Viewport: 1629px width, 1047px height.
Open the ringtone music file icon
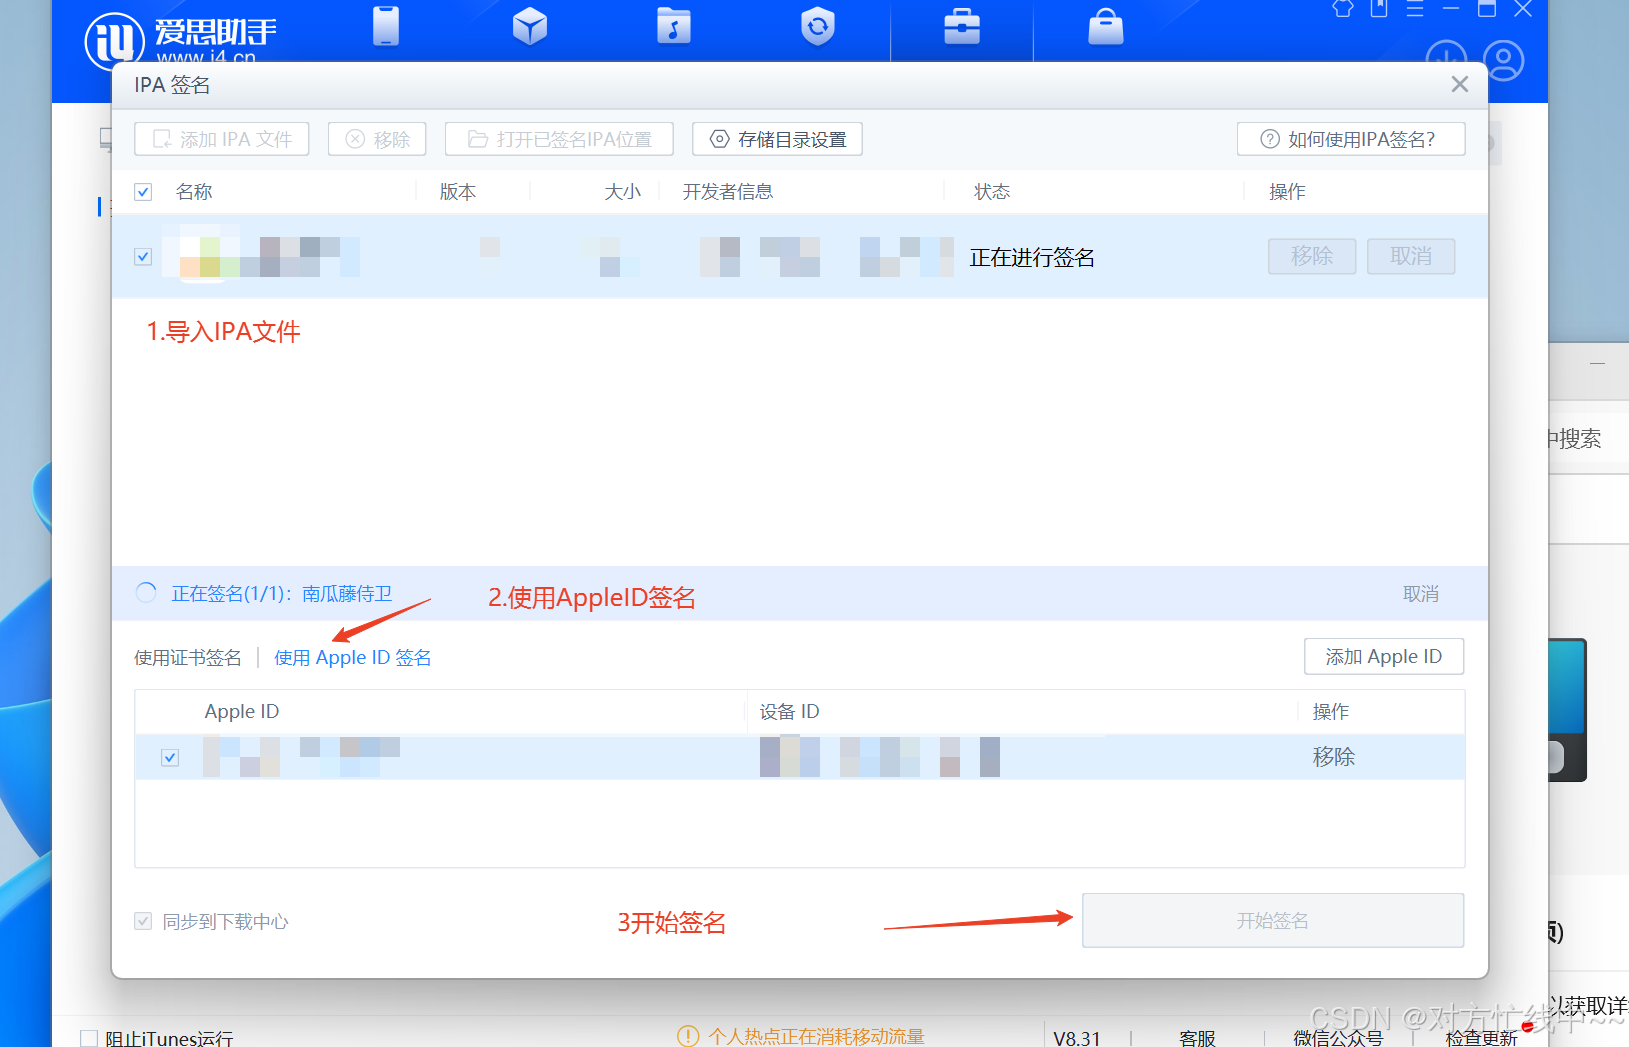[674, 26]
